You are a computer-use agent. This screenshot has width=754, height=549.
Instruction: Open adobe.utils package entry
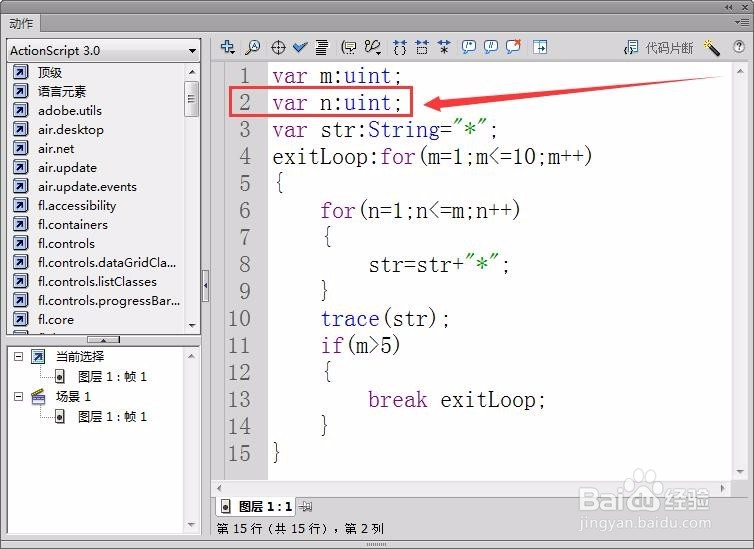coord(70,111)
